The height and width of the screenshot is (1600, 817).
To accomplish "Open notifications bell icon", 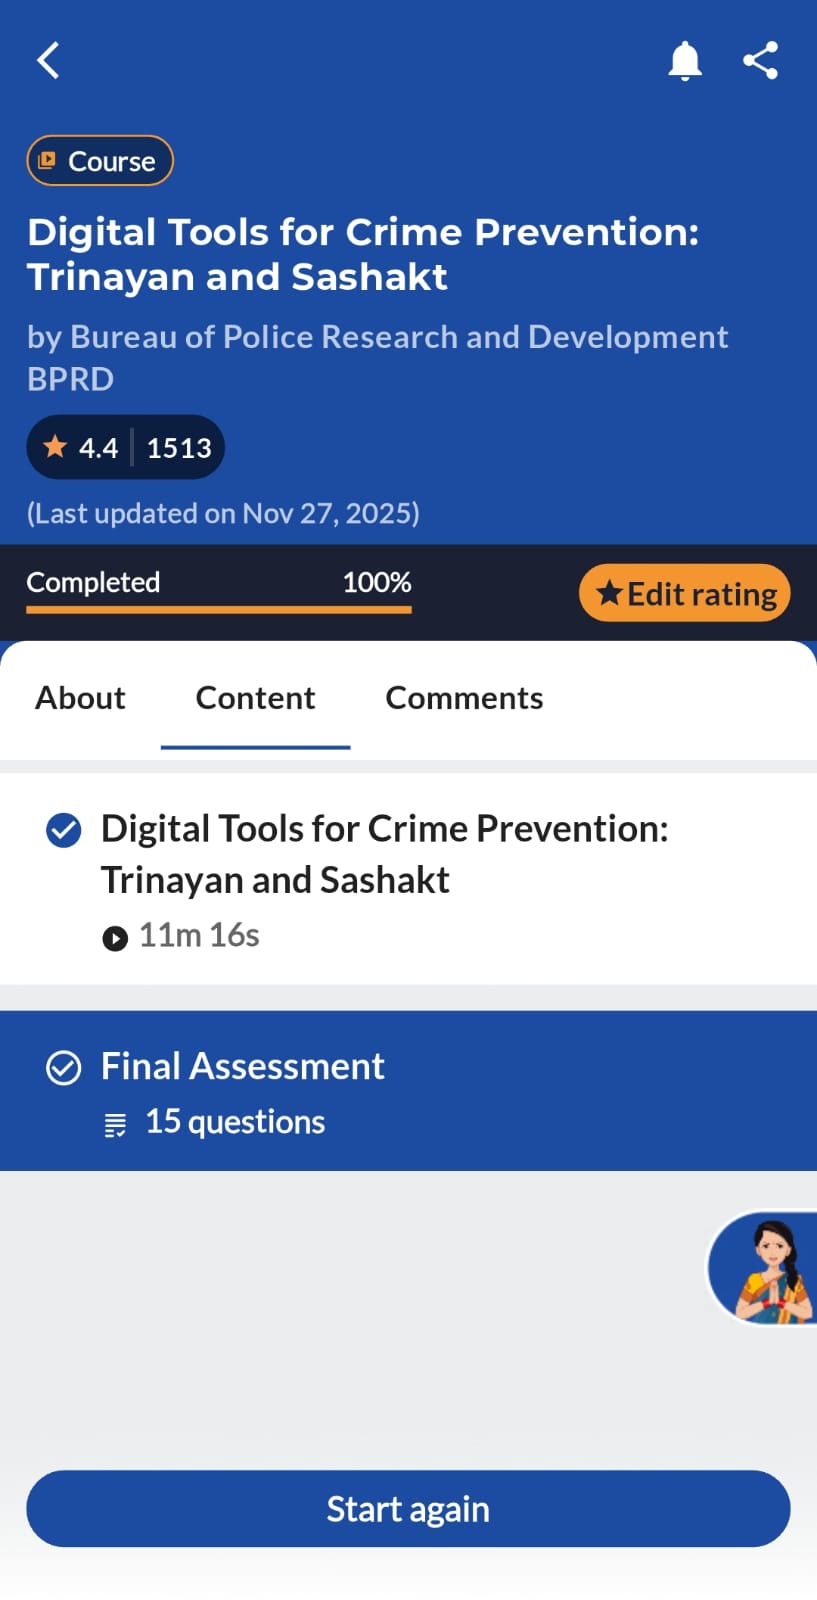I will [x=685, y=61].
